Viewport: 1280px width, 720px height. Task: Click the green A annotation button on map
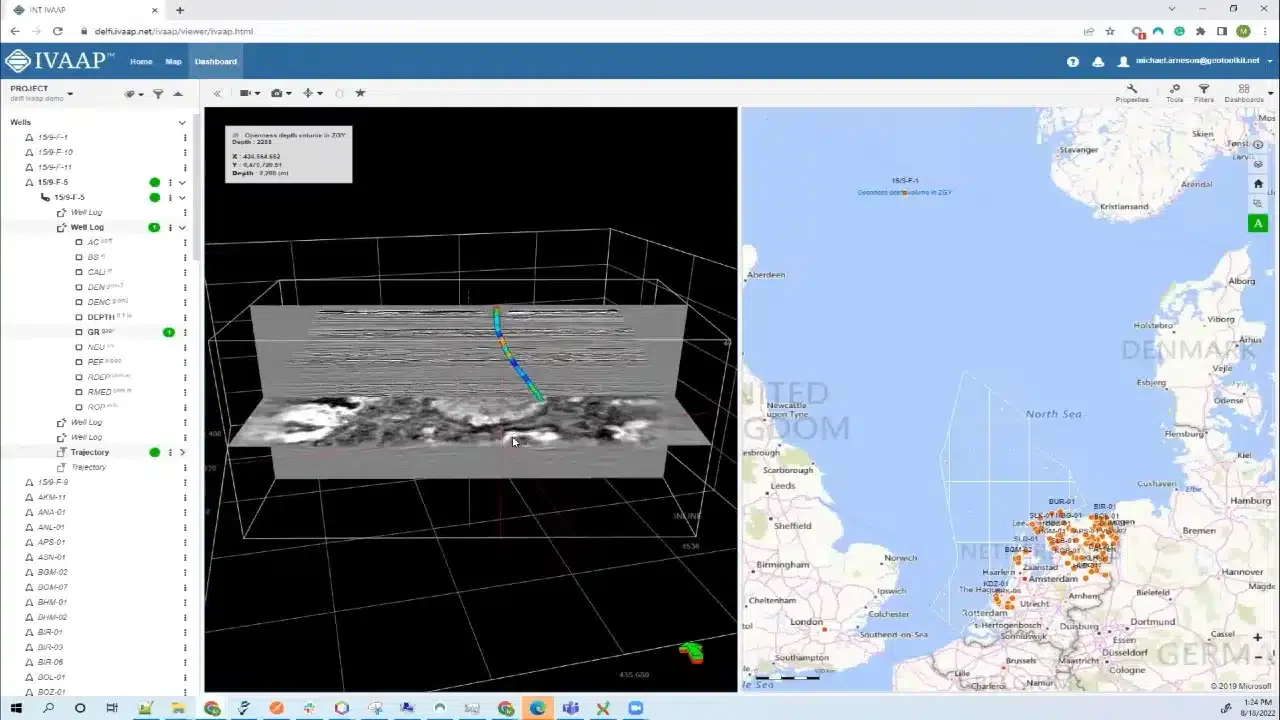(x=1258, y=223)
